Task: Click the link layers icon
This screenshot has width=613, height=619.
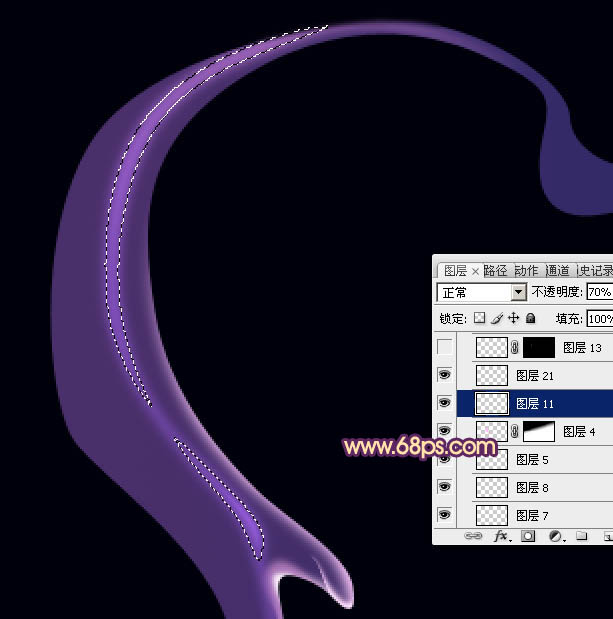Action: 473,537
